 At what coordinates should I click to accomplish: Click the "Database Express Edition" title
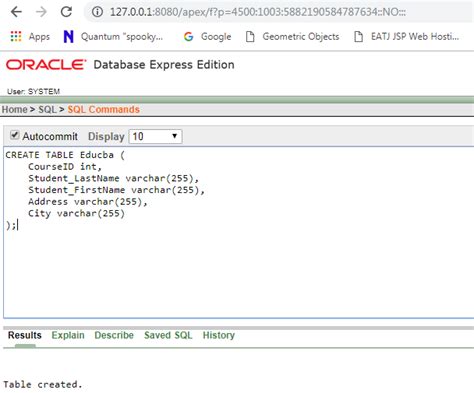[164, 65]
